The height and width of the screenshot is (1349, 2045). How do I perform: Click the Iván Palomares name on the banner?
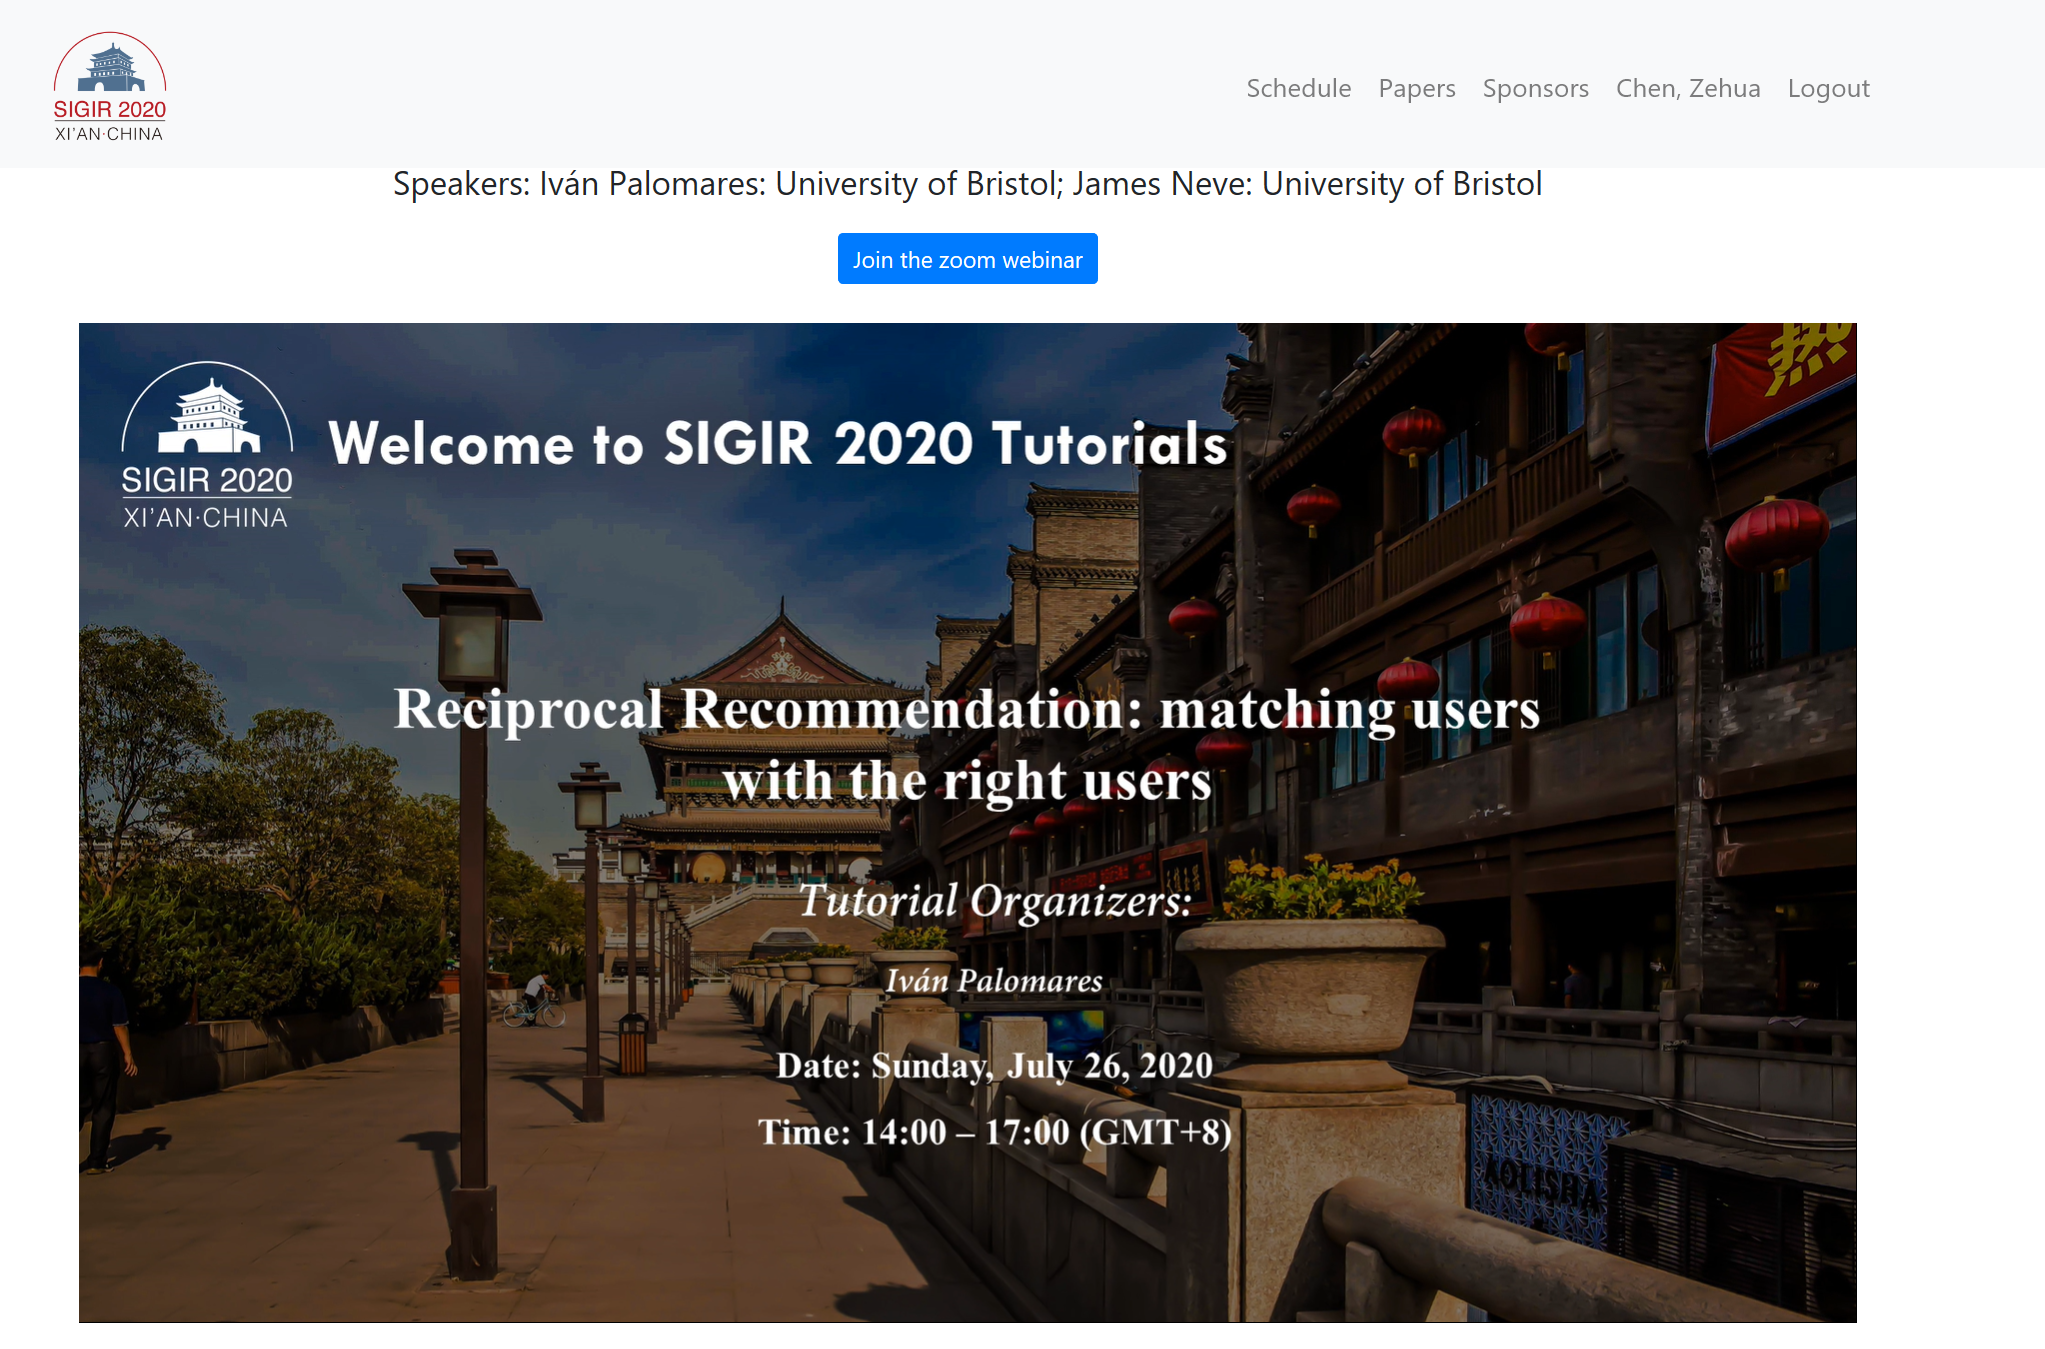994,980
